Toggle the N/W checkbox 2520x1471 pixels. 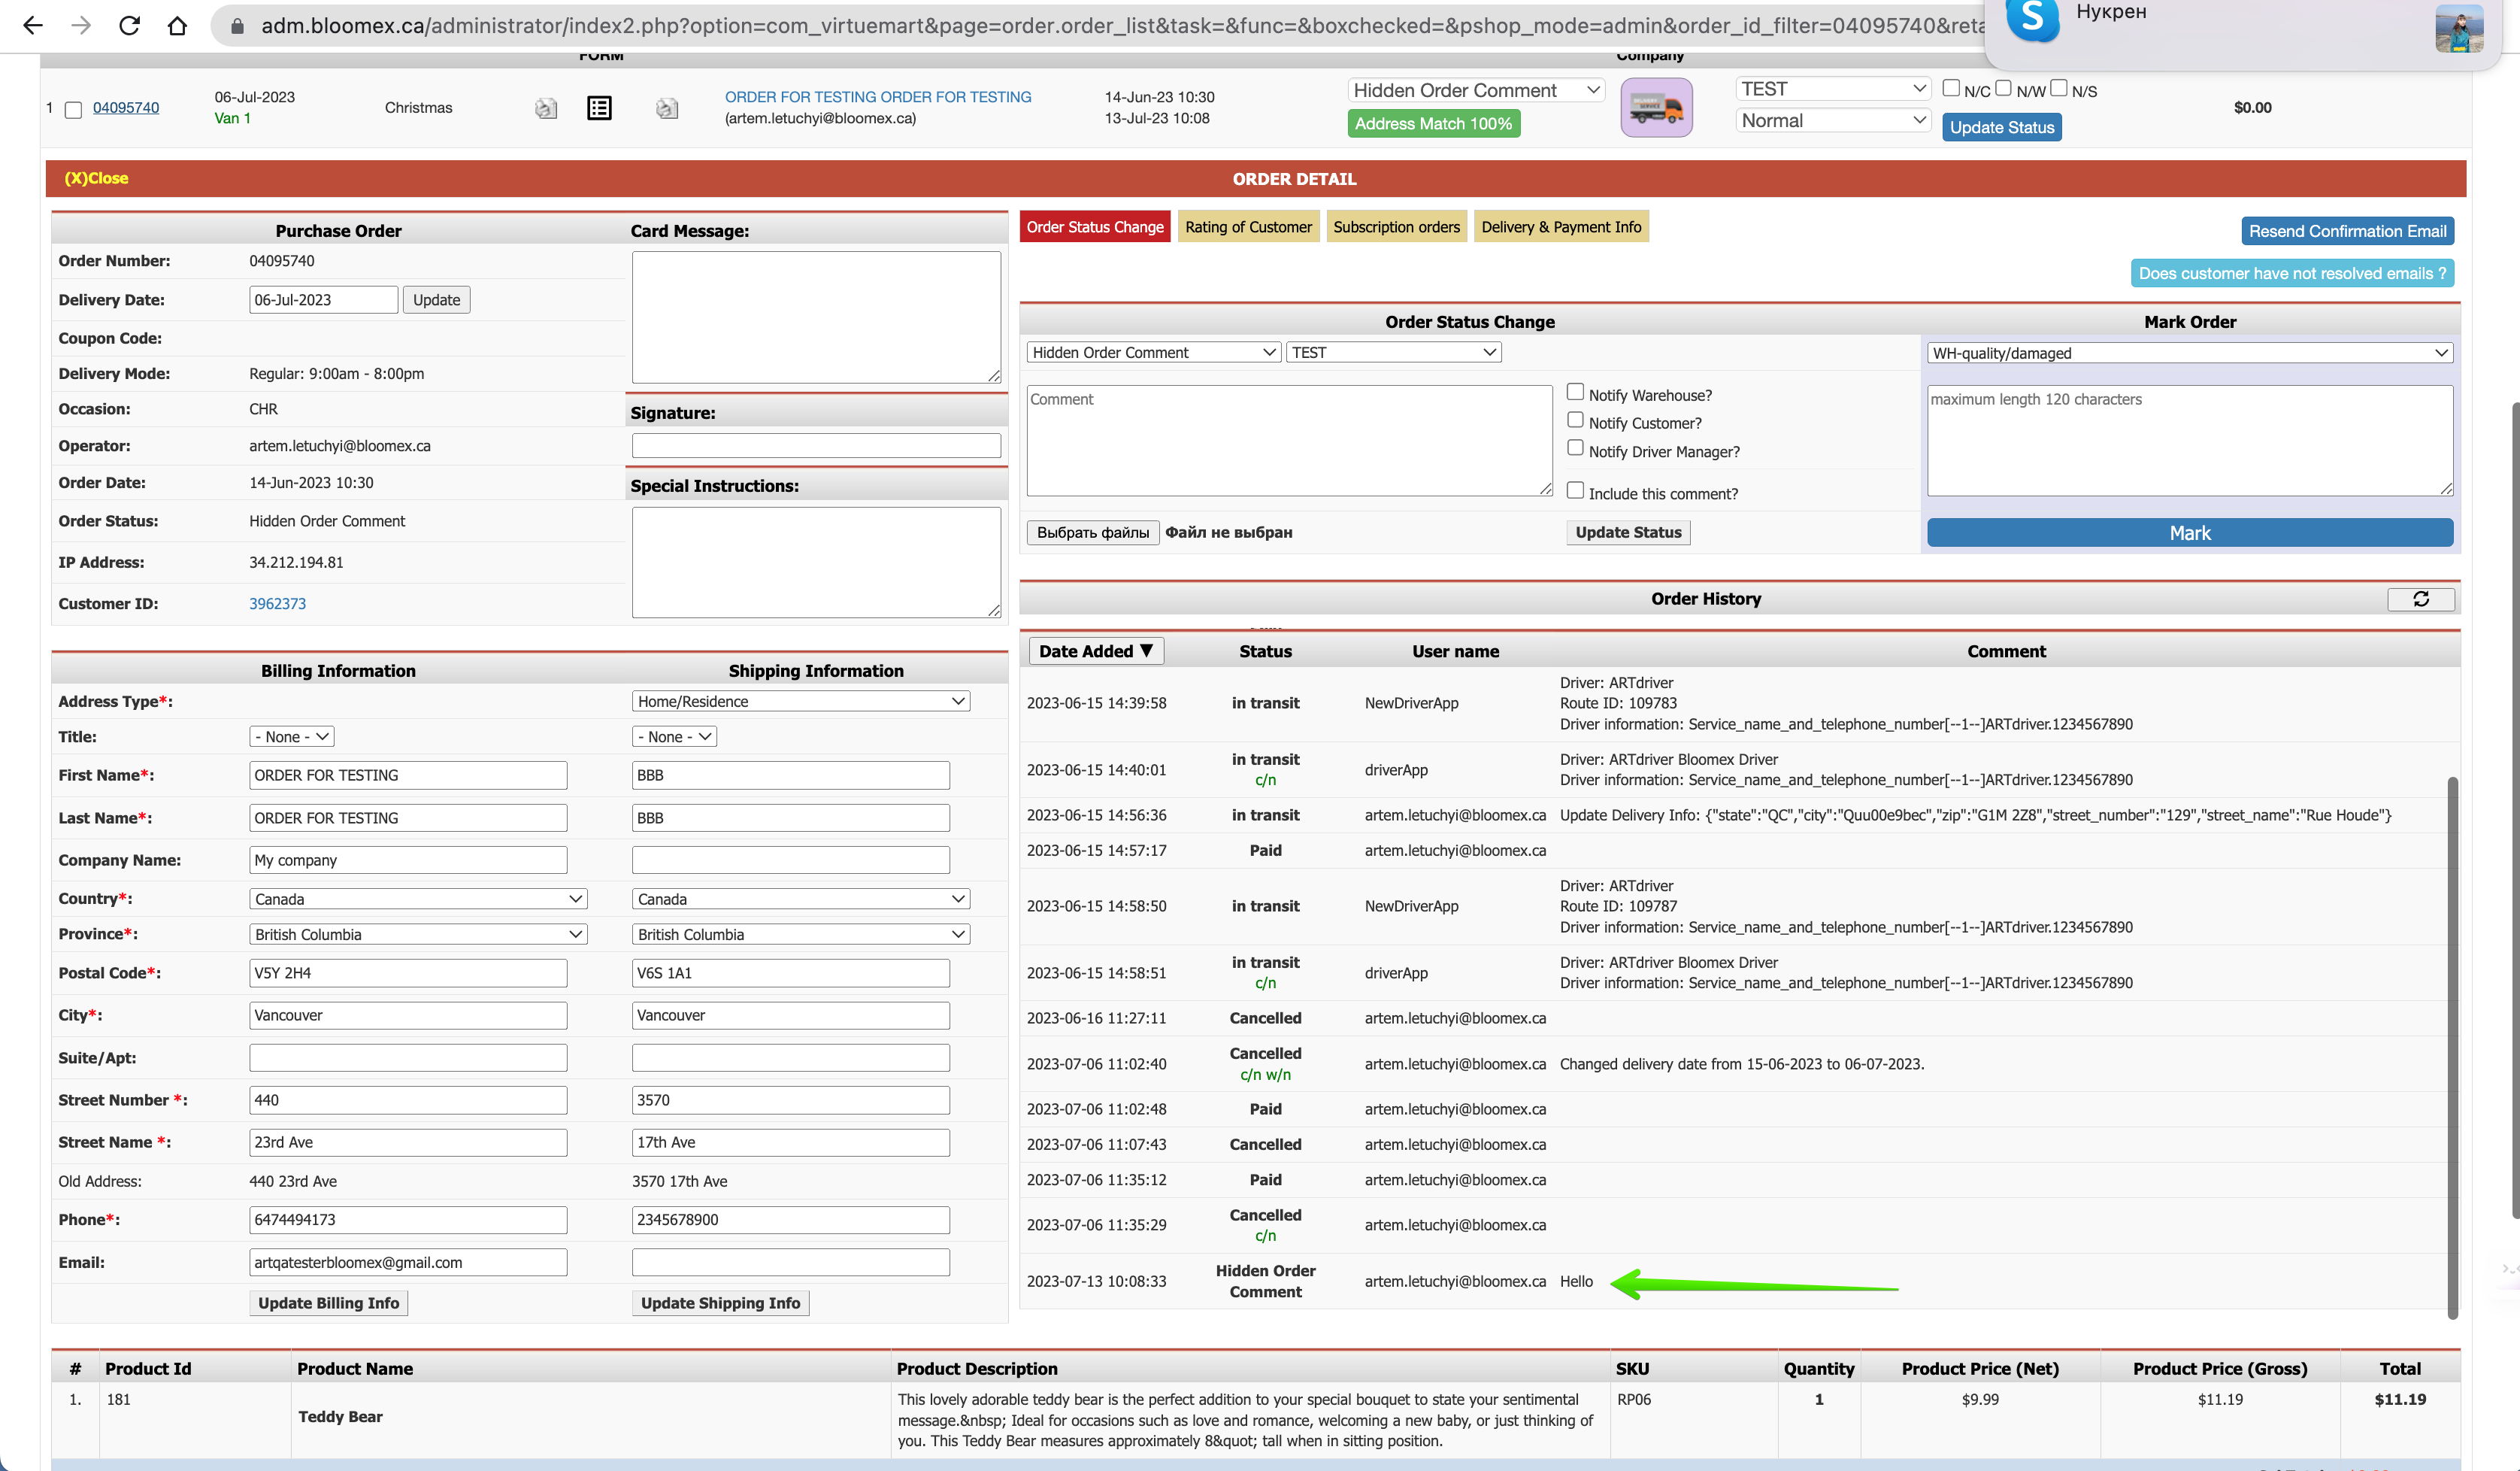[2003, 88]
